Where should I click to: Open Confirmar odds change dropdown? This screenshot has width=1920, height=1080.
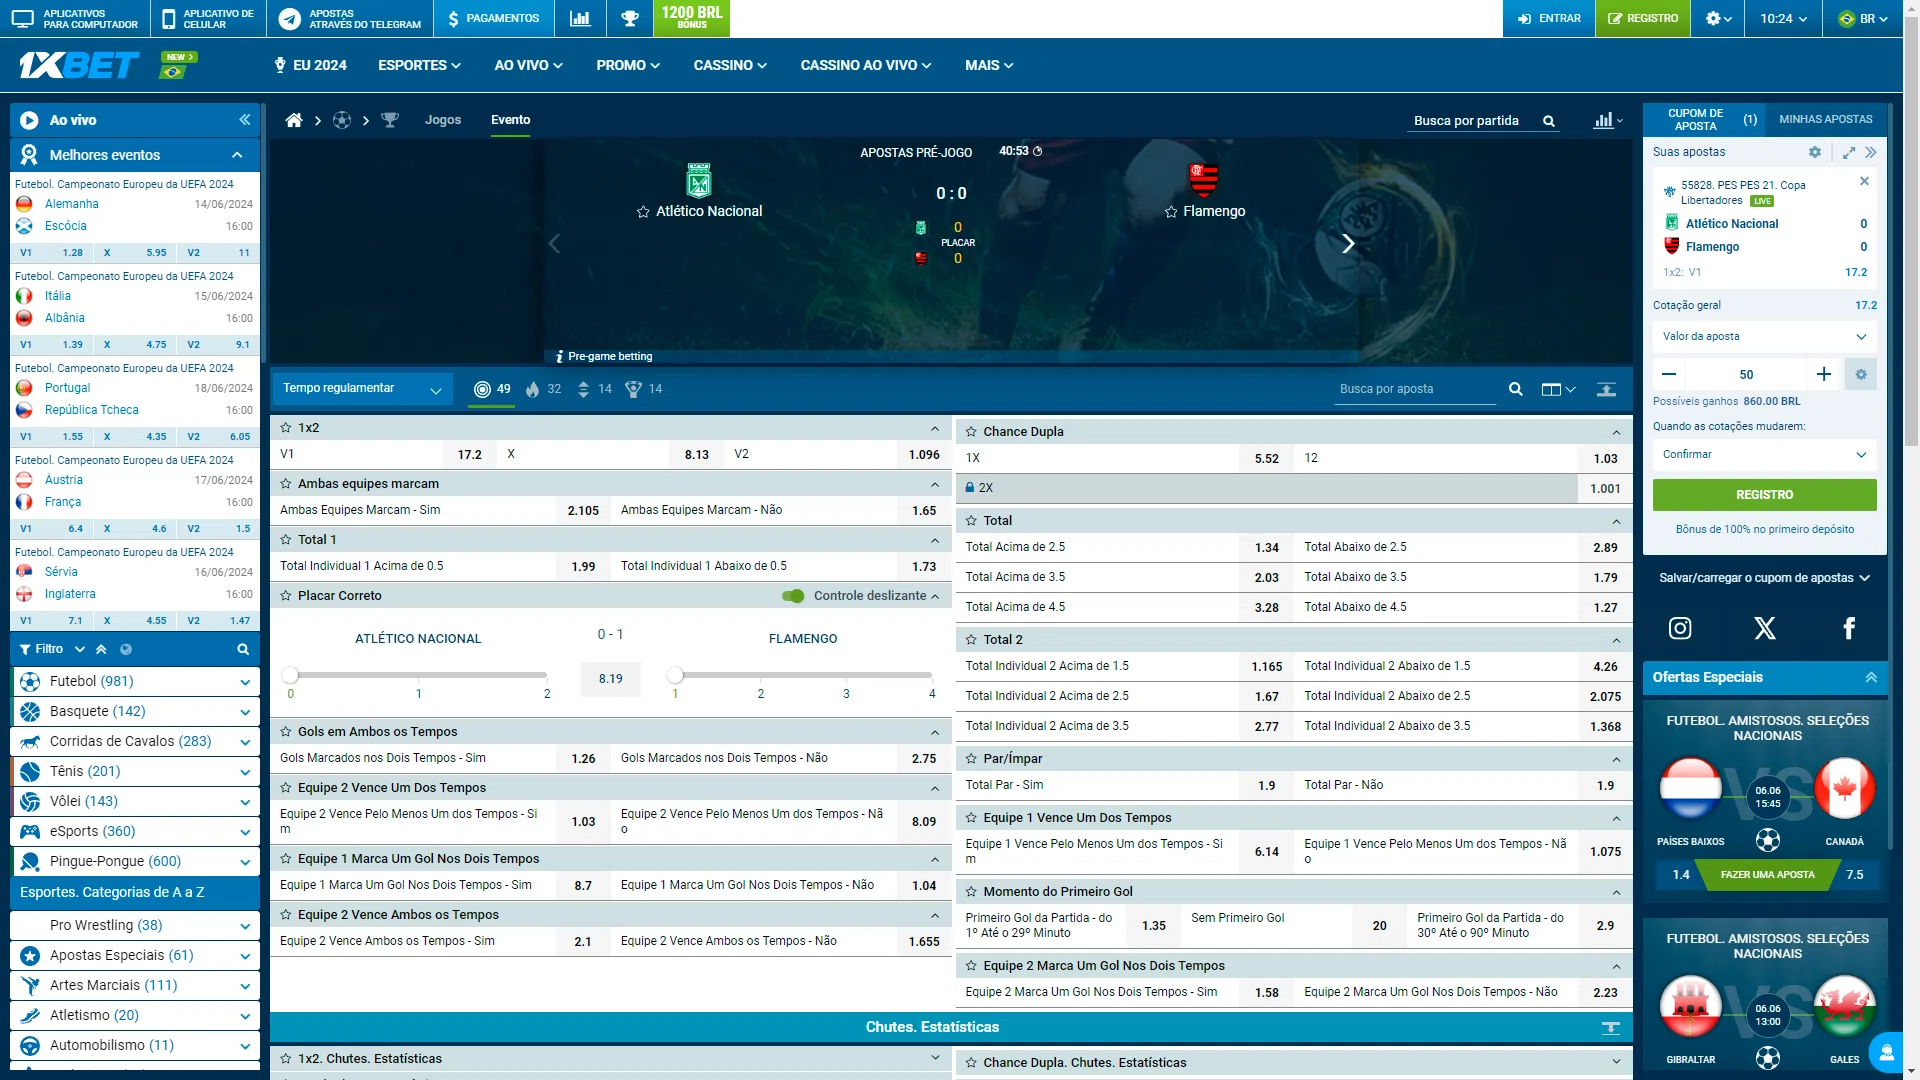click(1764, 454)
